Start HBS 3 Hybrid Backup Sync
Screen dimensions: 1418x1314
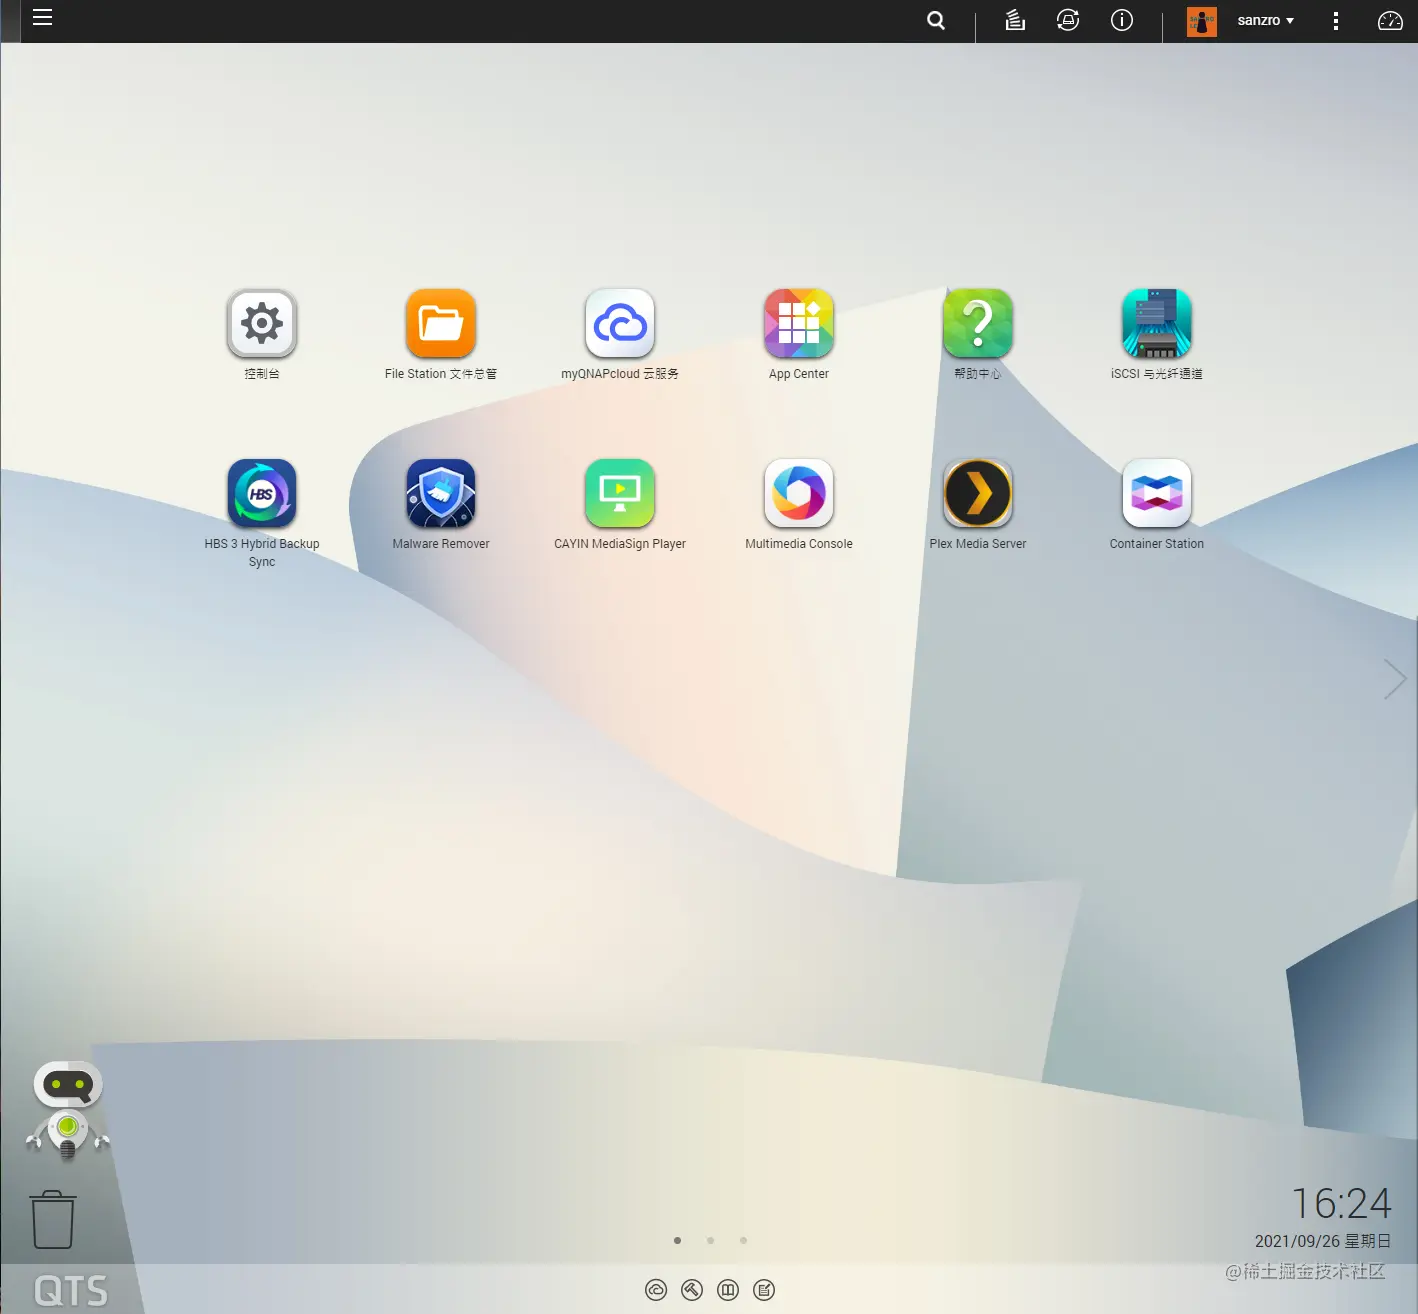coord(262,493)
